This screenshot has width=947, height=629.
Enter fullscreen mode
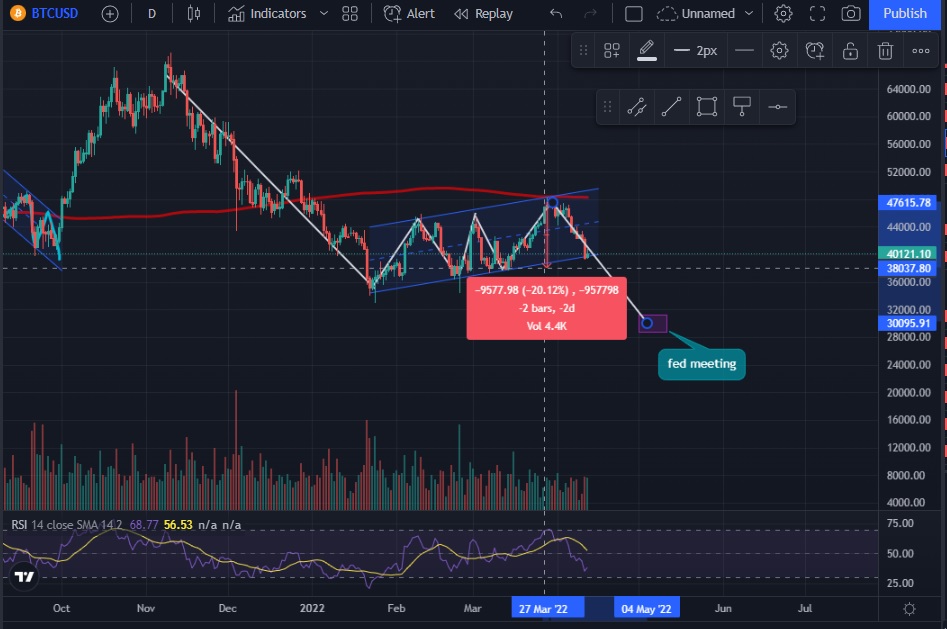coord(817,13)
